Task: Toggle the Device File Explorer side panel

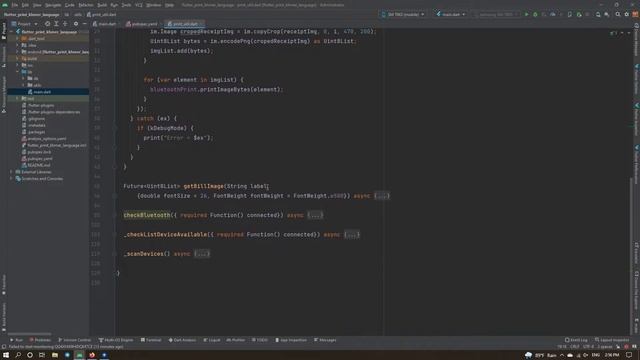Action: (x=636, y=290)
